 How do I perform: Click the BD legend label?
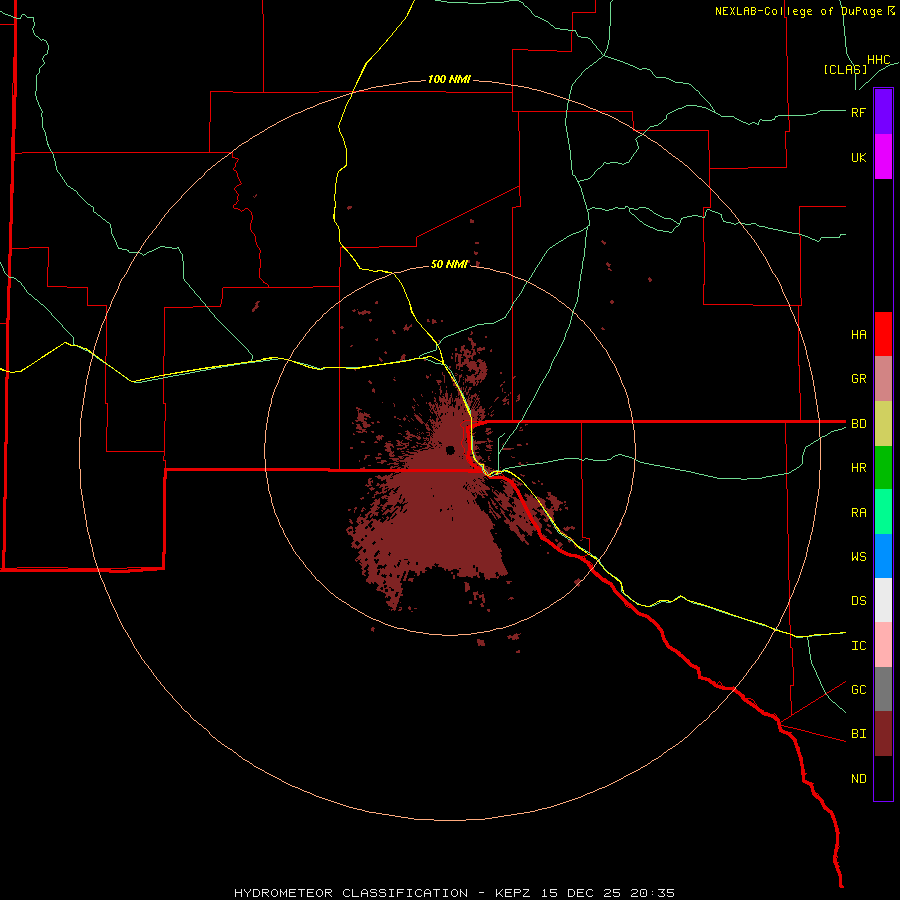(858, 424)
